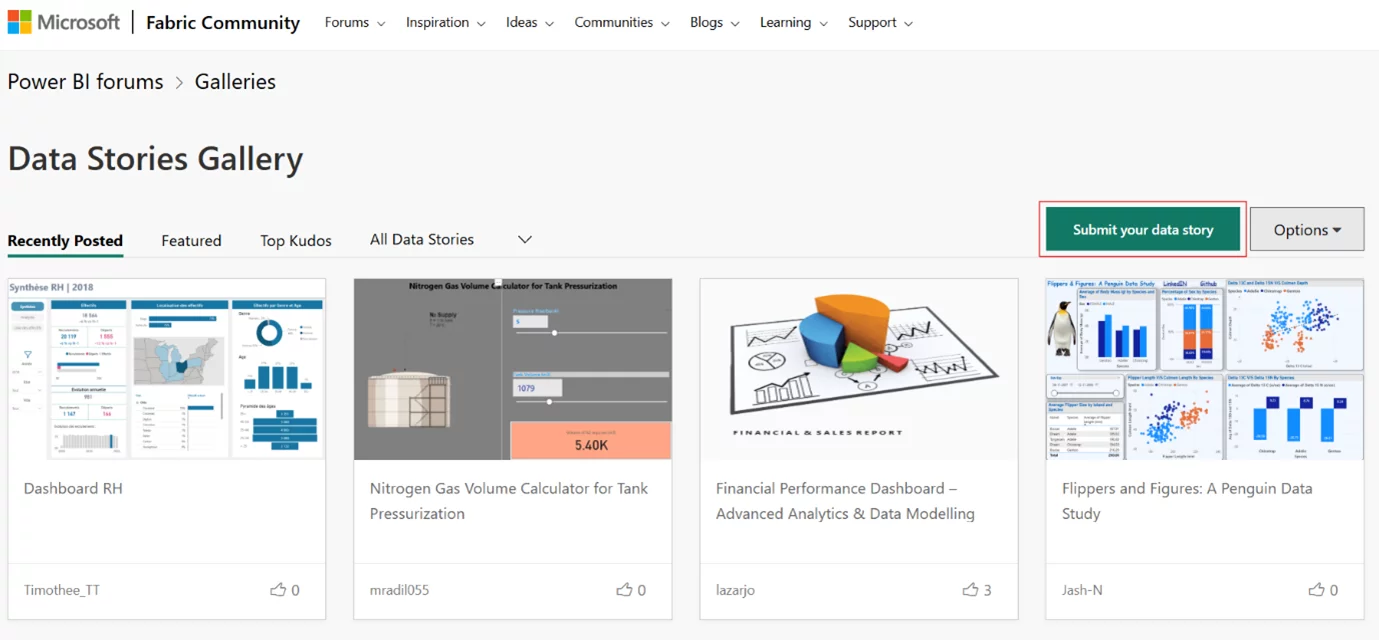Screen dimensions: 1379x640
Task: Open the Inspiration dropdown menu
Action: (445, 22)
